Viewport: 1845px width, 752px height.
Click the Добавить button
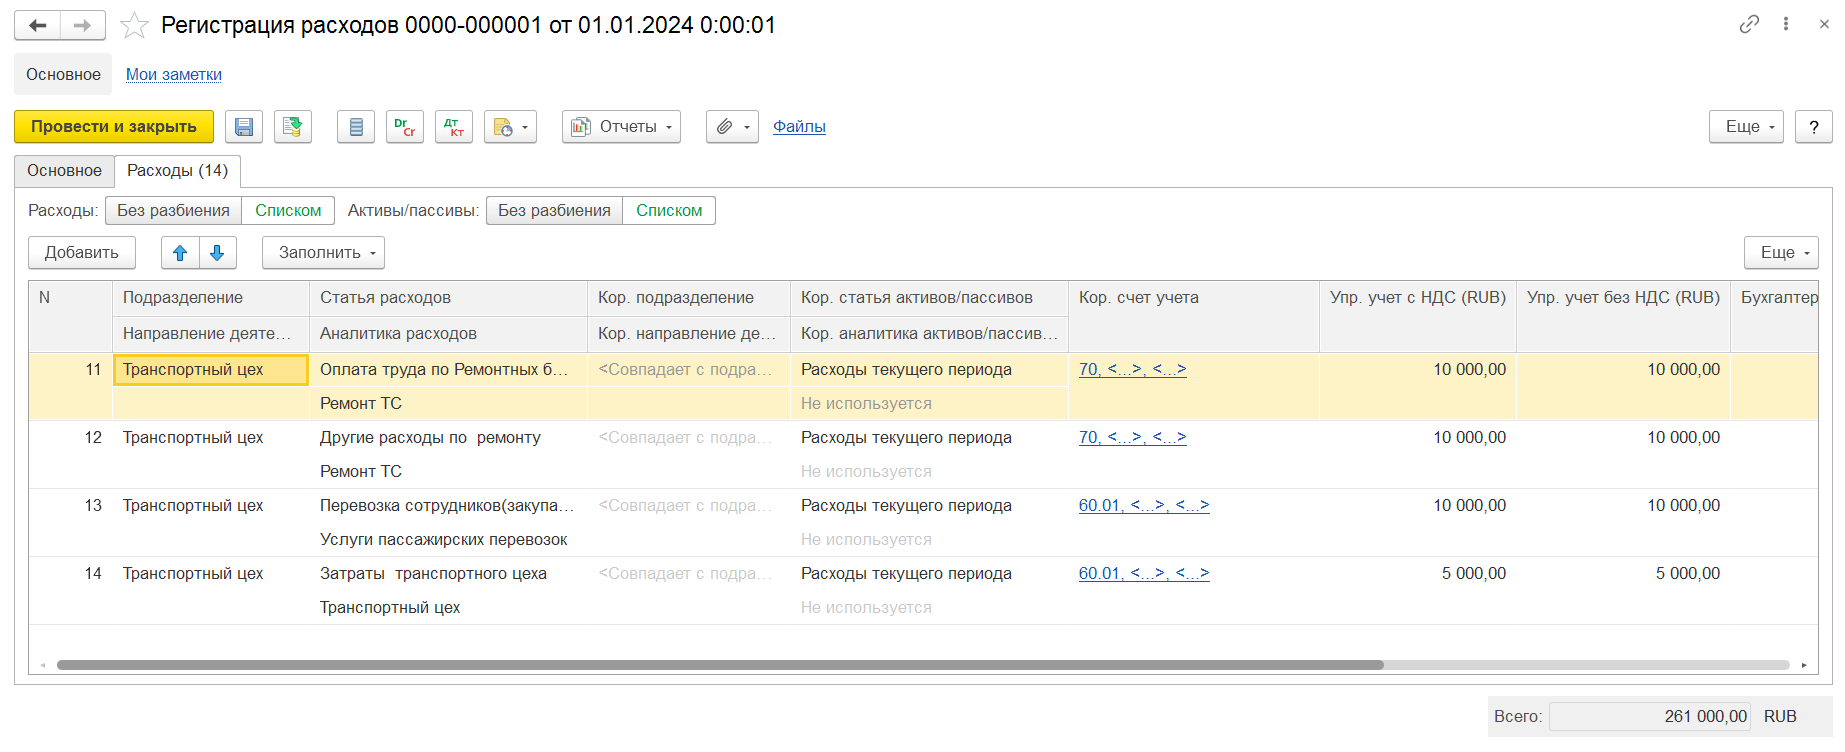pyautogui.click(x=82, y=253)
